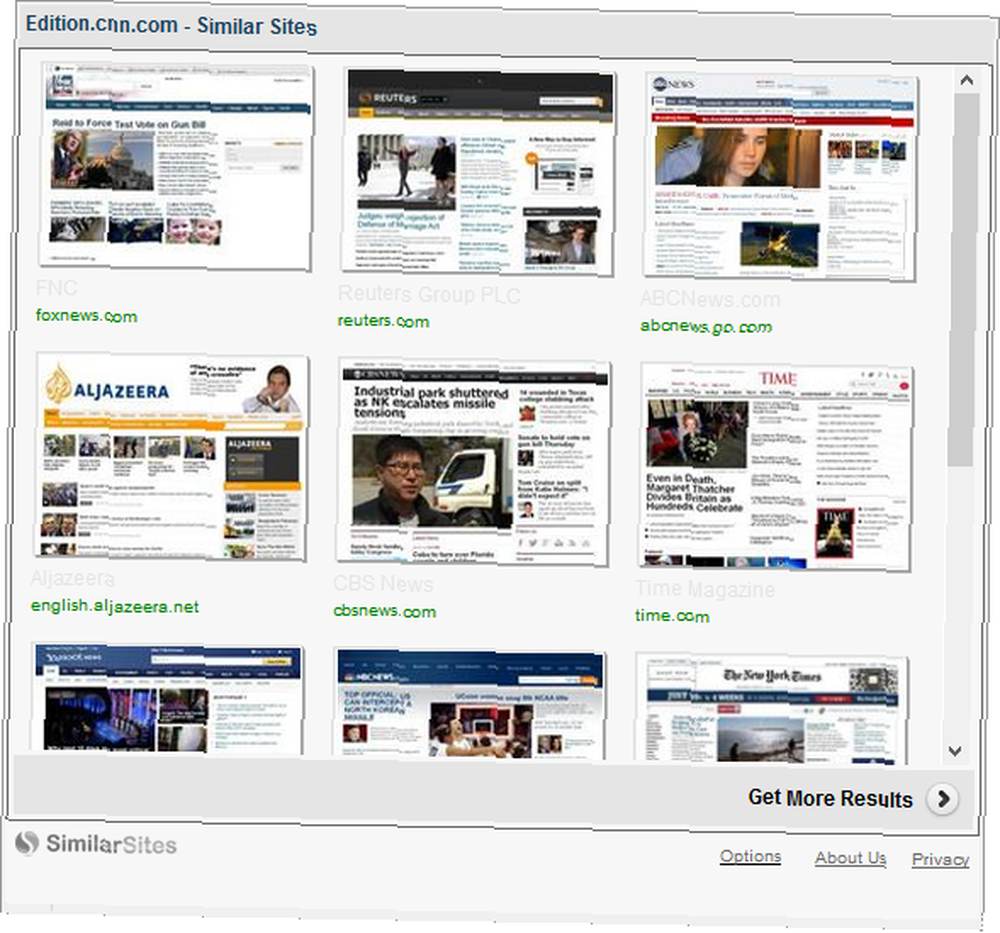Image resolution: width=1000 pixels, height=933 pixels.
Task: Click the Reuters Group PLC title
Action: click(x=429, y=294)
